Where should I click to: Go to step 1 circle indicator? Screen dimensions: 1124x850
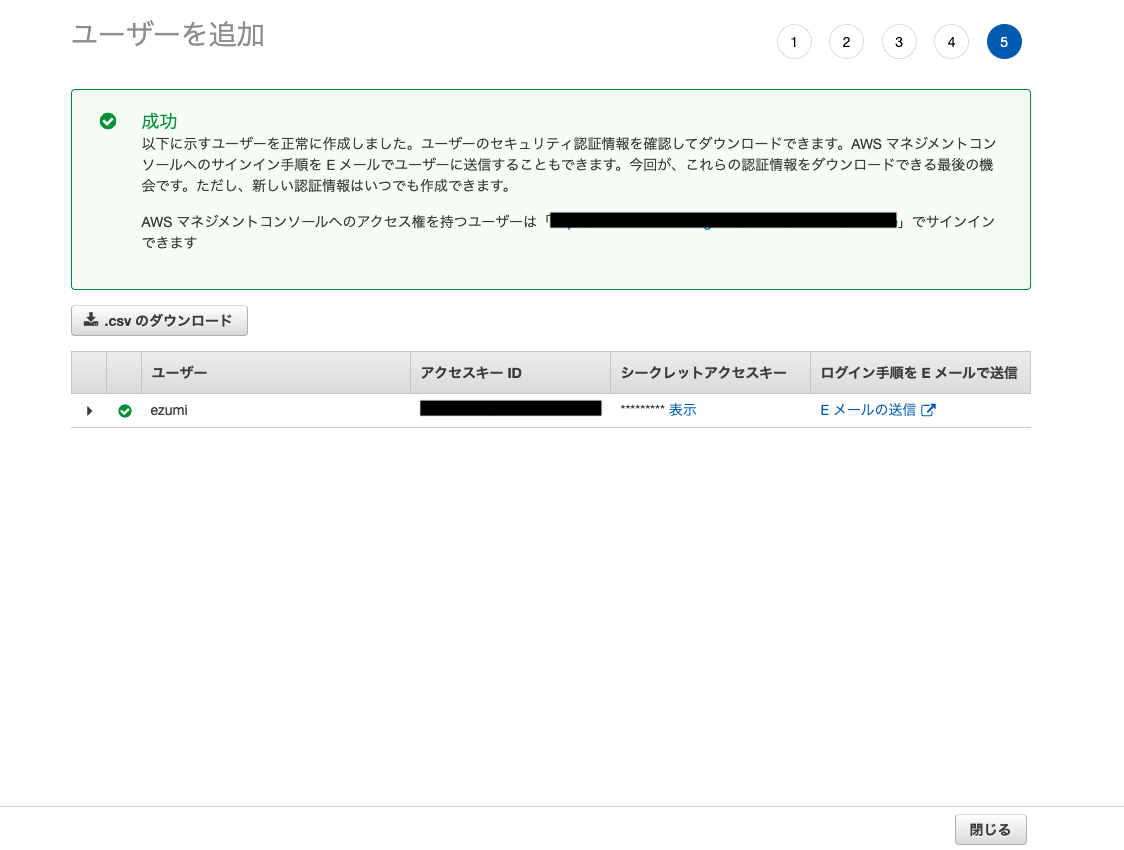click(x=794, y=42)
